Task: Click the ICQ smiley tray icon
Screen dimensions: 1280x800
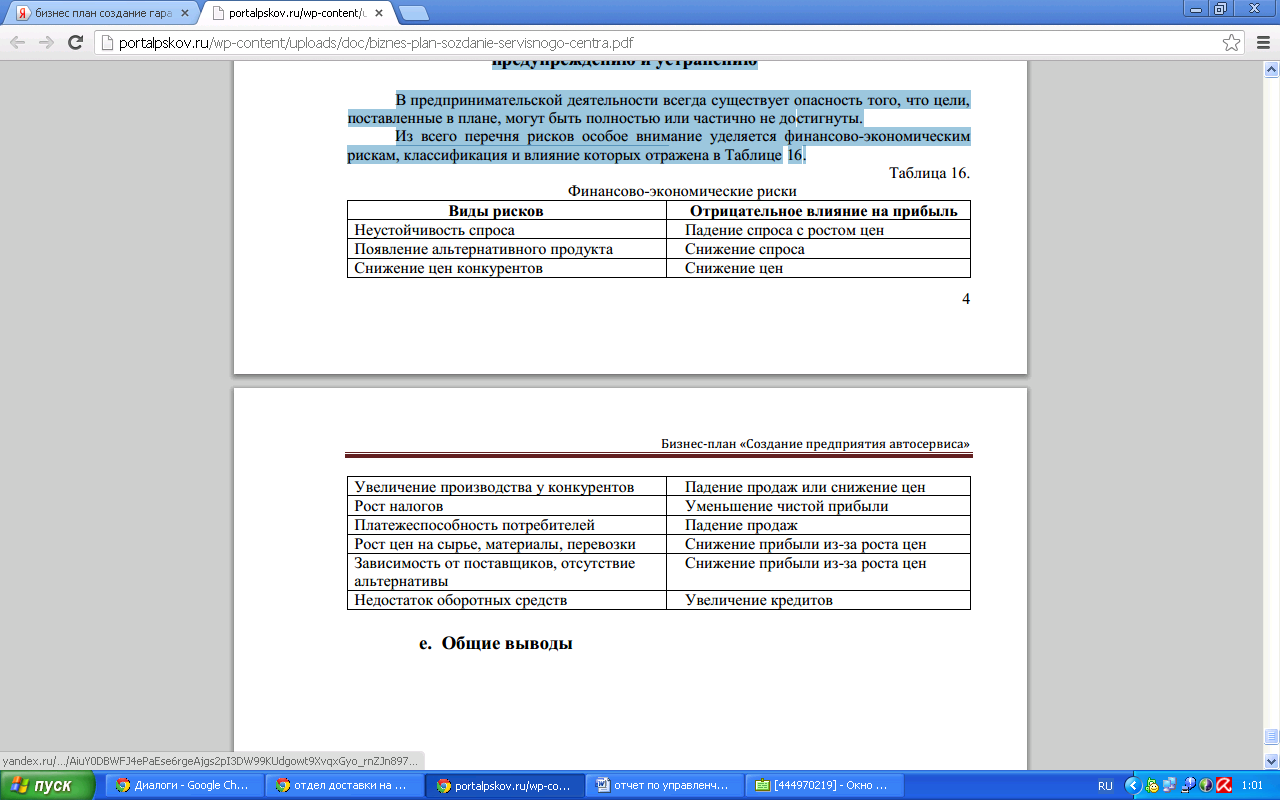Action: point(1154,786)
